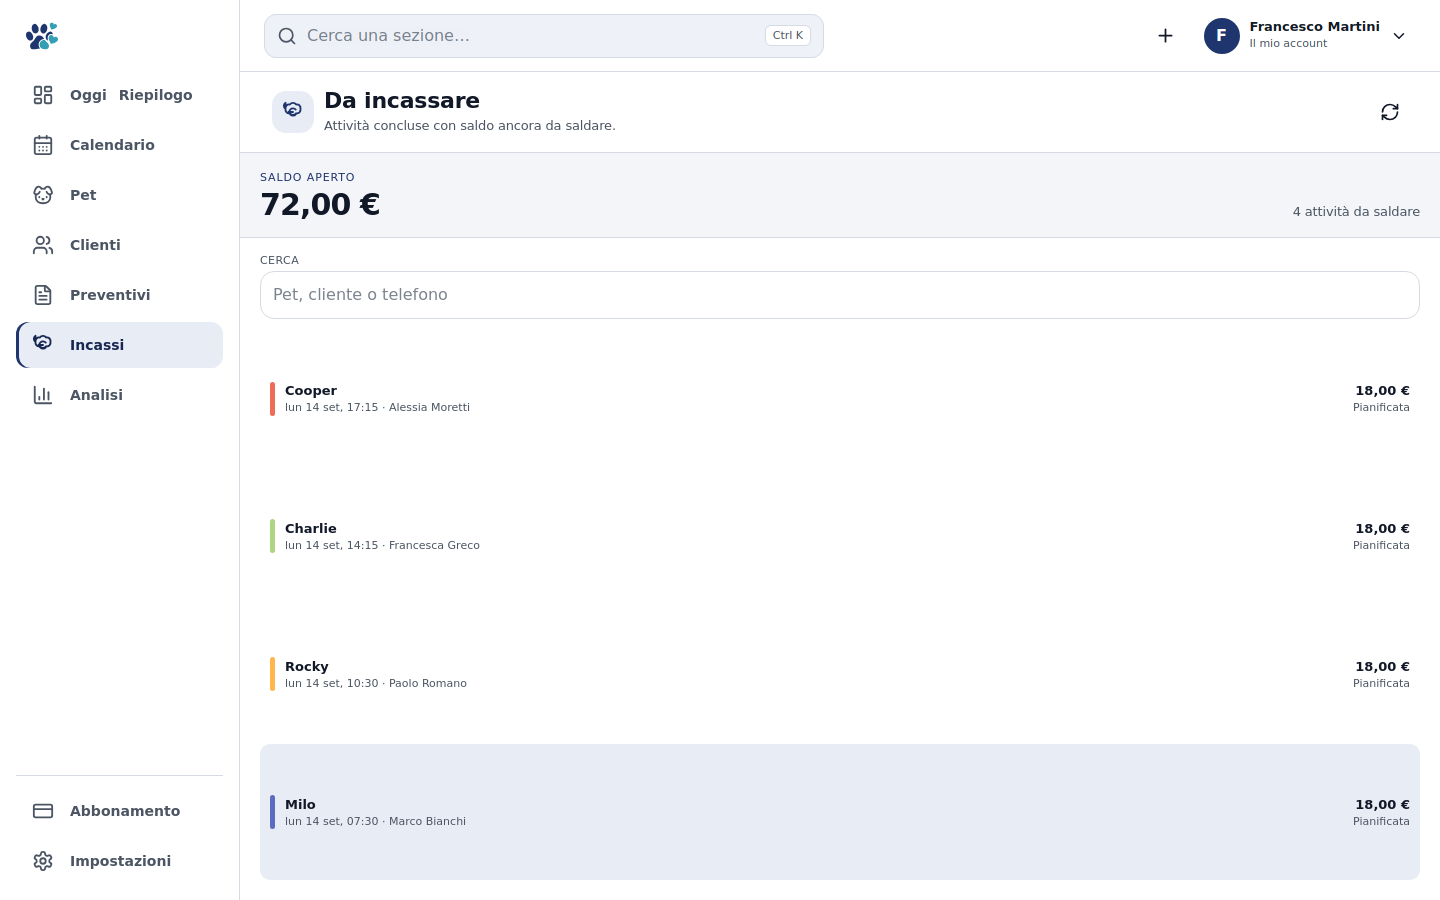The image size is (1440, 900).
Task: Open the Abbonamento credit card icon
Action: point(43,811)
